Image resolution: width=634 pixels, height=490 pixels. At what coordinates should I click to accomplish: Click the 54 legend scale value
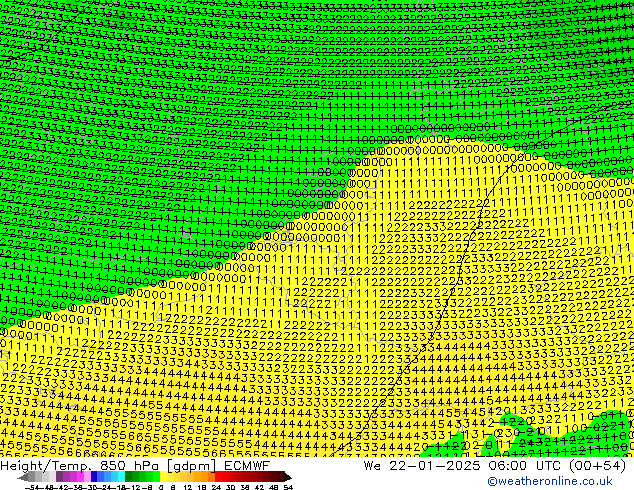click(x=288, y=487)
